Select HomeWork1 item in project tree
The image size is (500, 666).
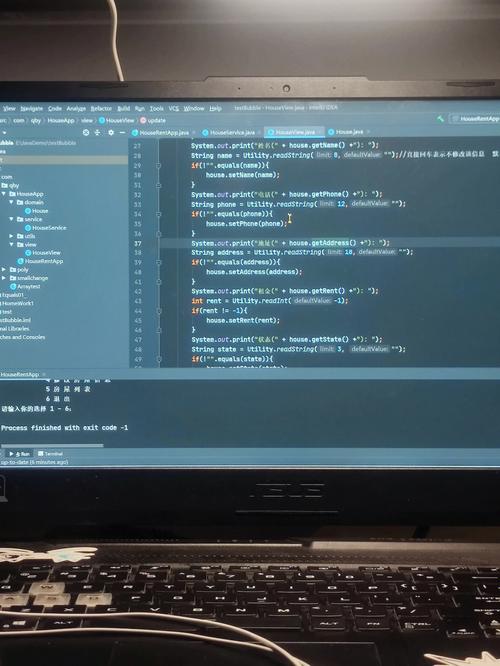point(17,304)
